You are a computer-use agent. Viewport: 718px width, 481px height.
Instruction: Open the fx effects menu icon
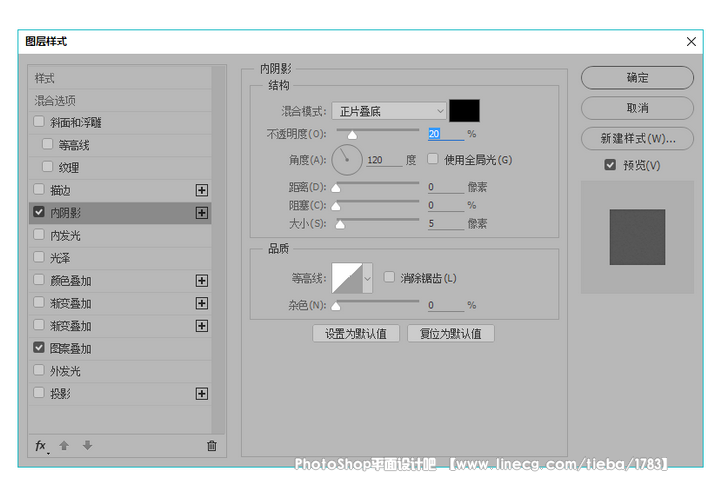41,446
